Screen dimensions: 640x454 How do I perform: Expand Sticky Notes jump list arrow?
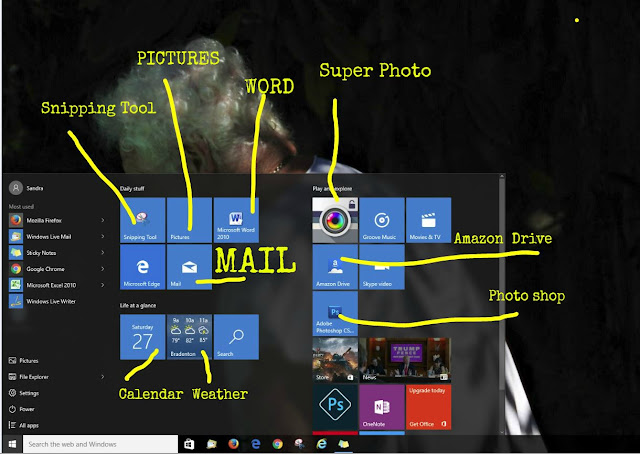pos(102,253)
